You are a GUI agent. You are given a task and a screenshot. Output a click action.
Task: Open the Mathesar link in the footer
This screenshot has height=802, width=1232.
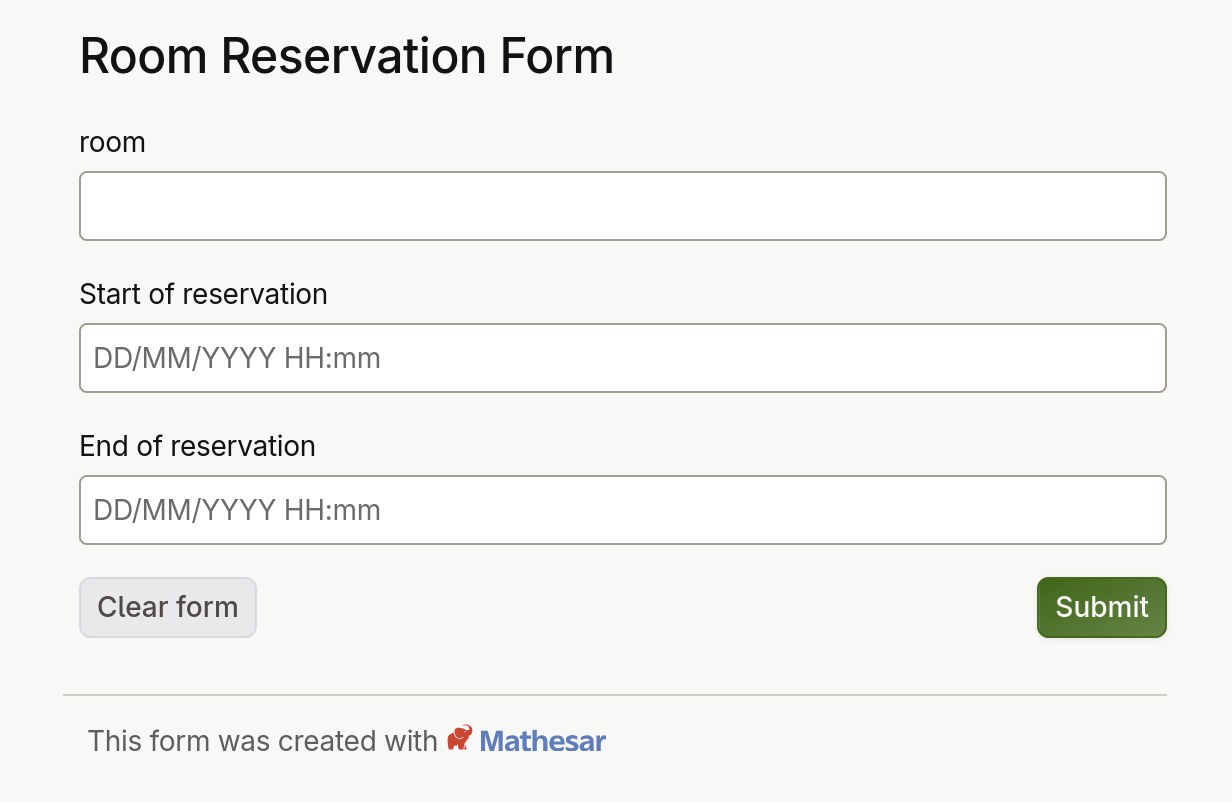tap(542, 741)
